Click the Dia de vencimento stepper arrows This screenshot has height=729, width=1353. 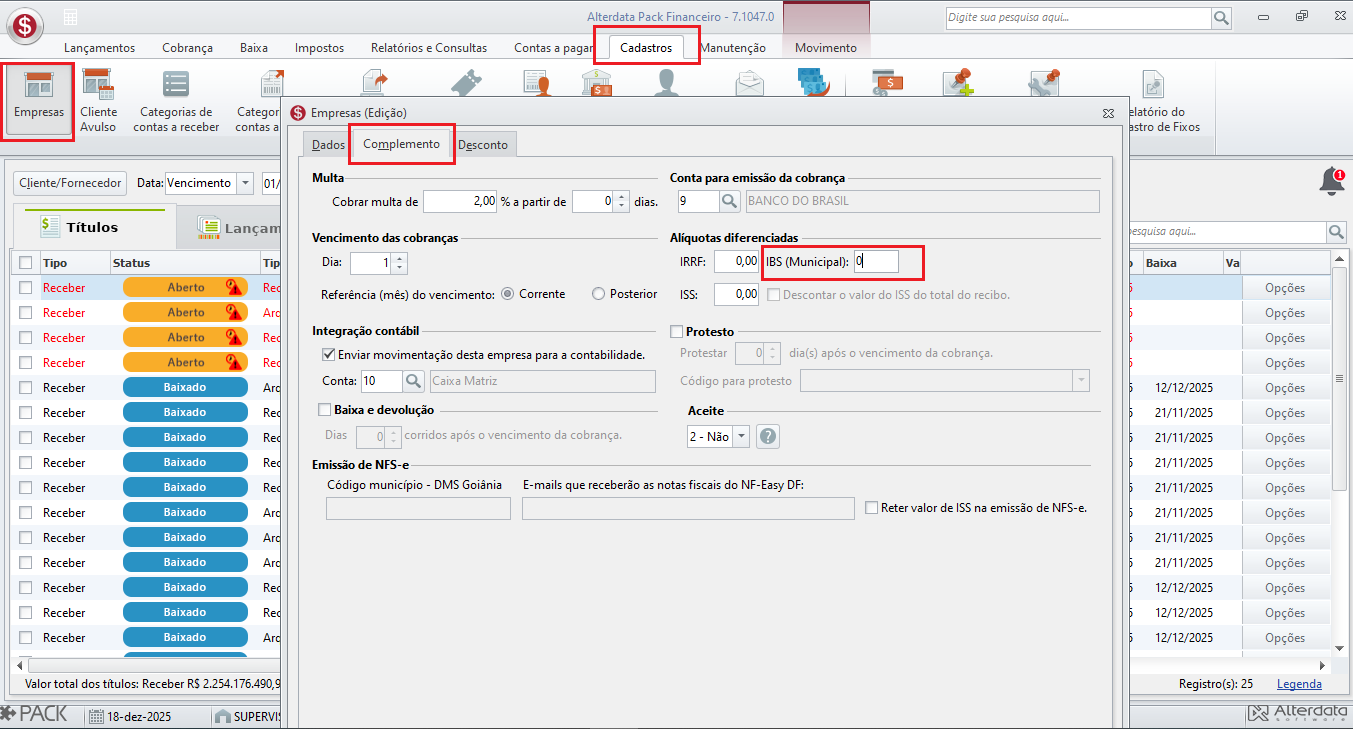[x=400, y=263]
